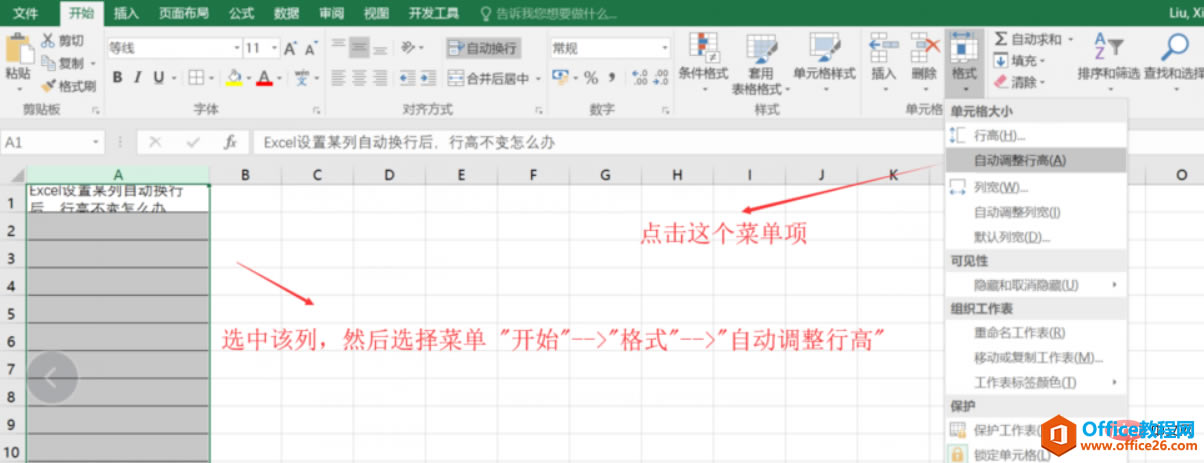The width and height of the screenshot is (1204, 463).
Task: Expand the Name Box dropdown next to A1
Action: 96,143
